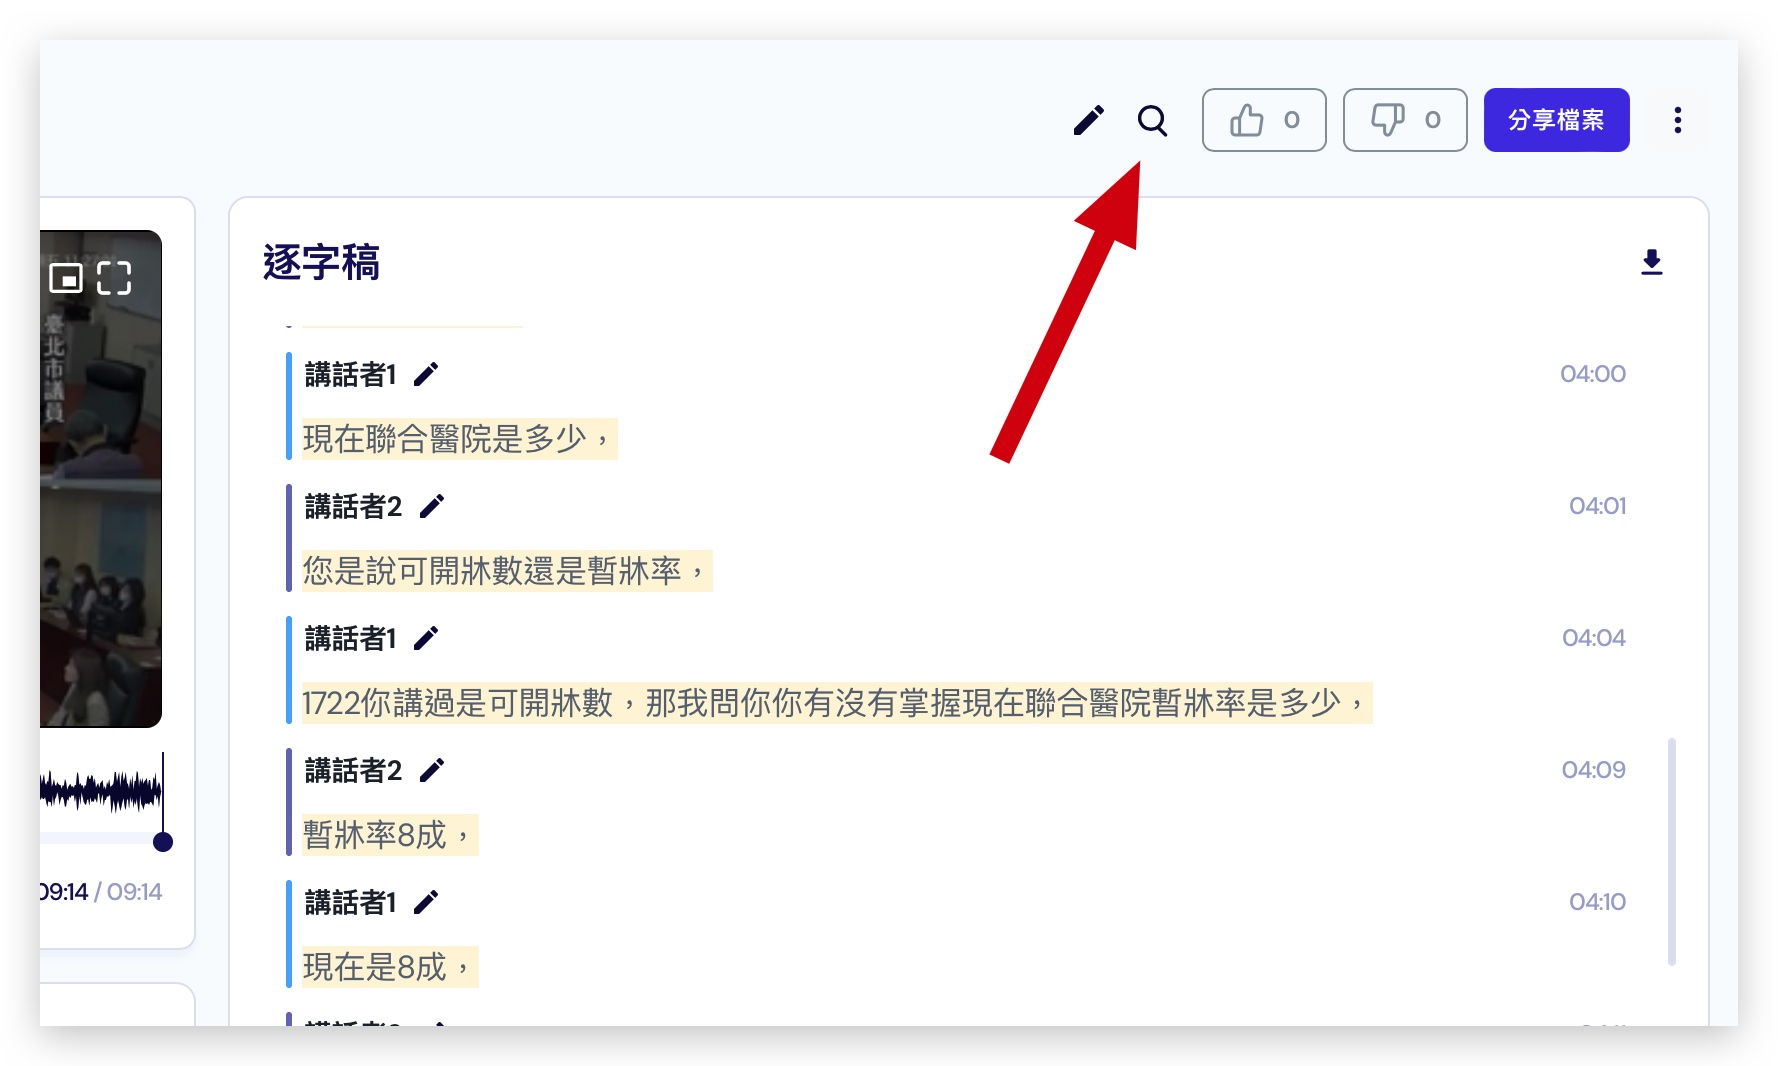1778x1066 pixels.
Task: Click the thumbs-down dislike button
Action: (1405, 120)
